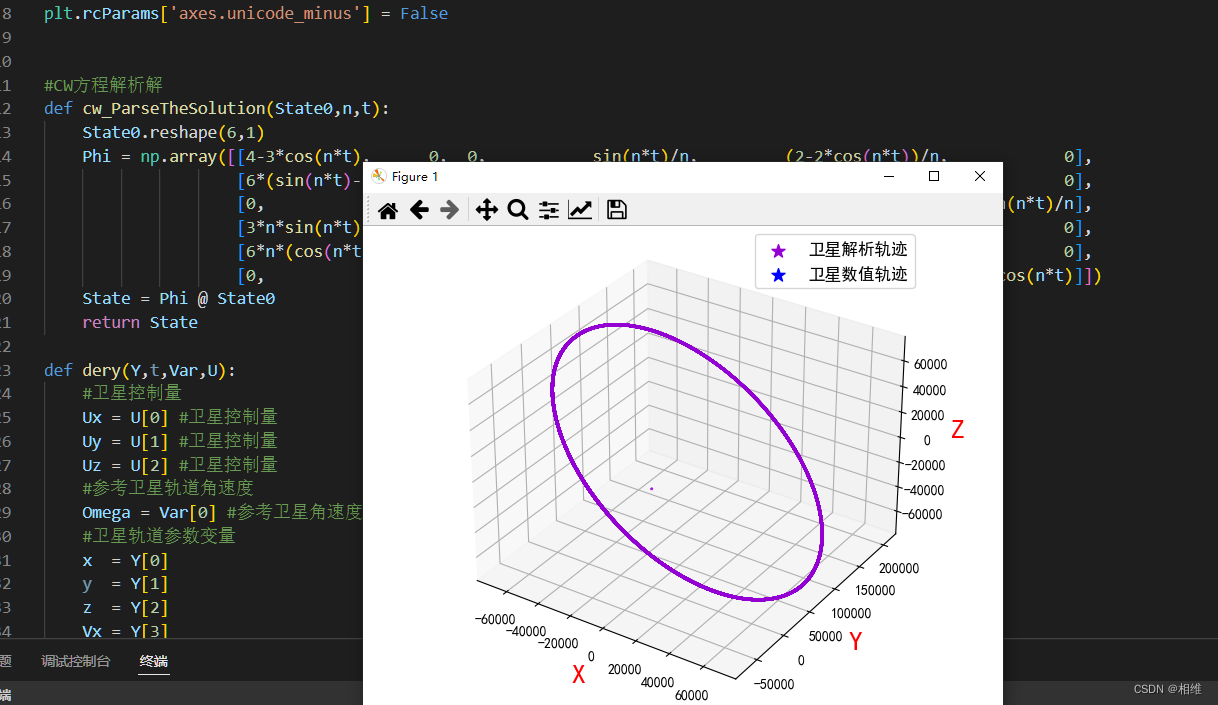Open the edit axis and curve parameters tool
The image size is (1218, 705).
(x=580, y=209)
